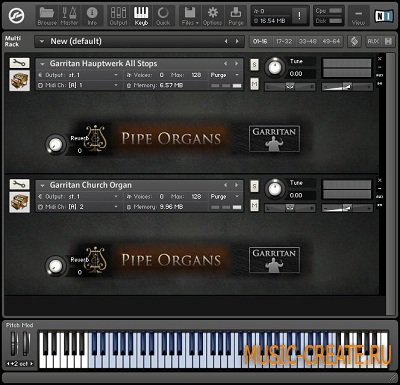Viewport: 400px width, 385px height.
Task: Mute the Garritan Church Organ
Action: point(254,206)
